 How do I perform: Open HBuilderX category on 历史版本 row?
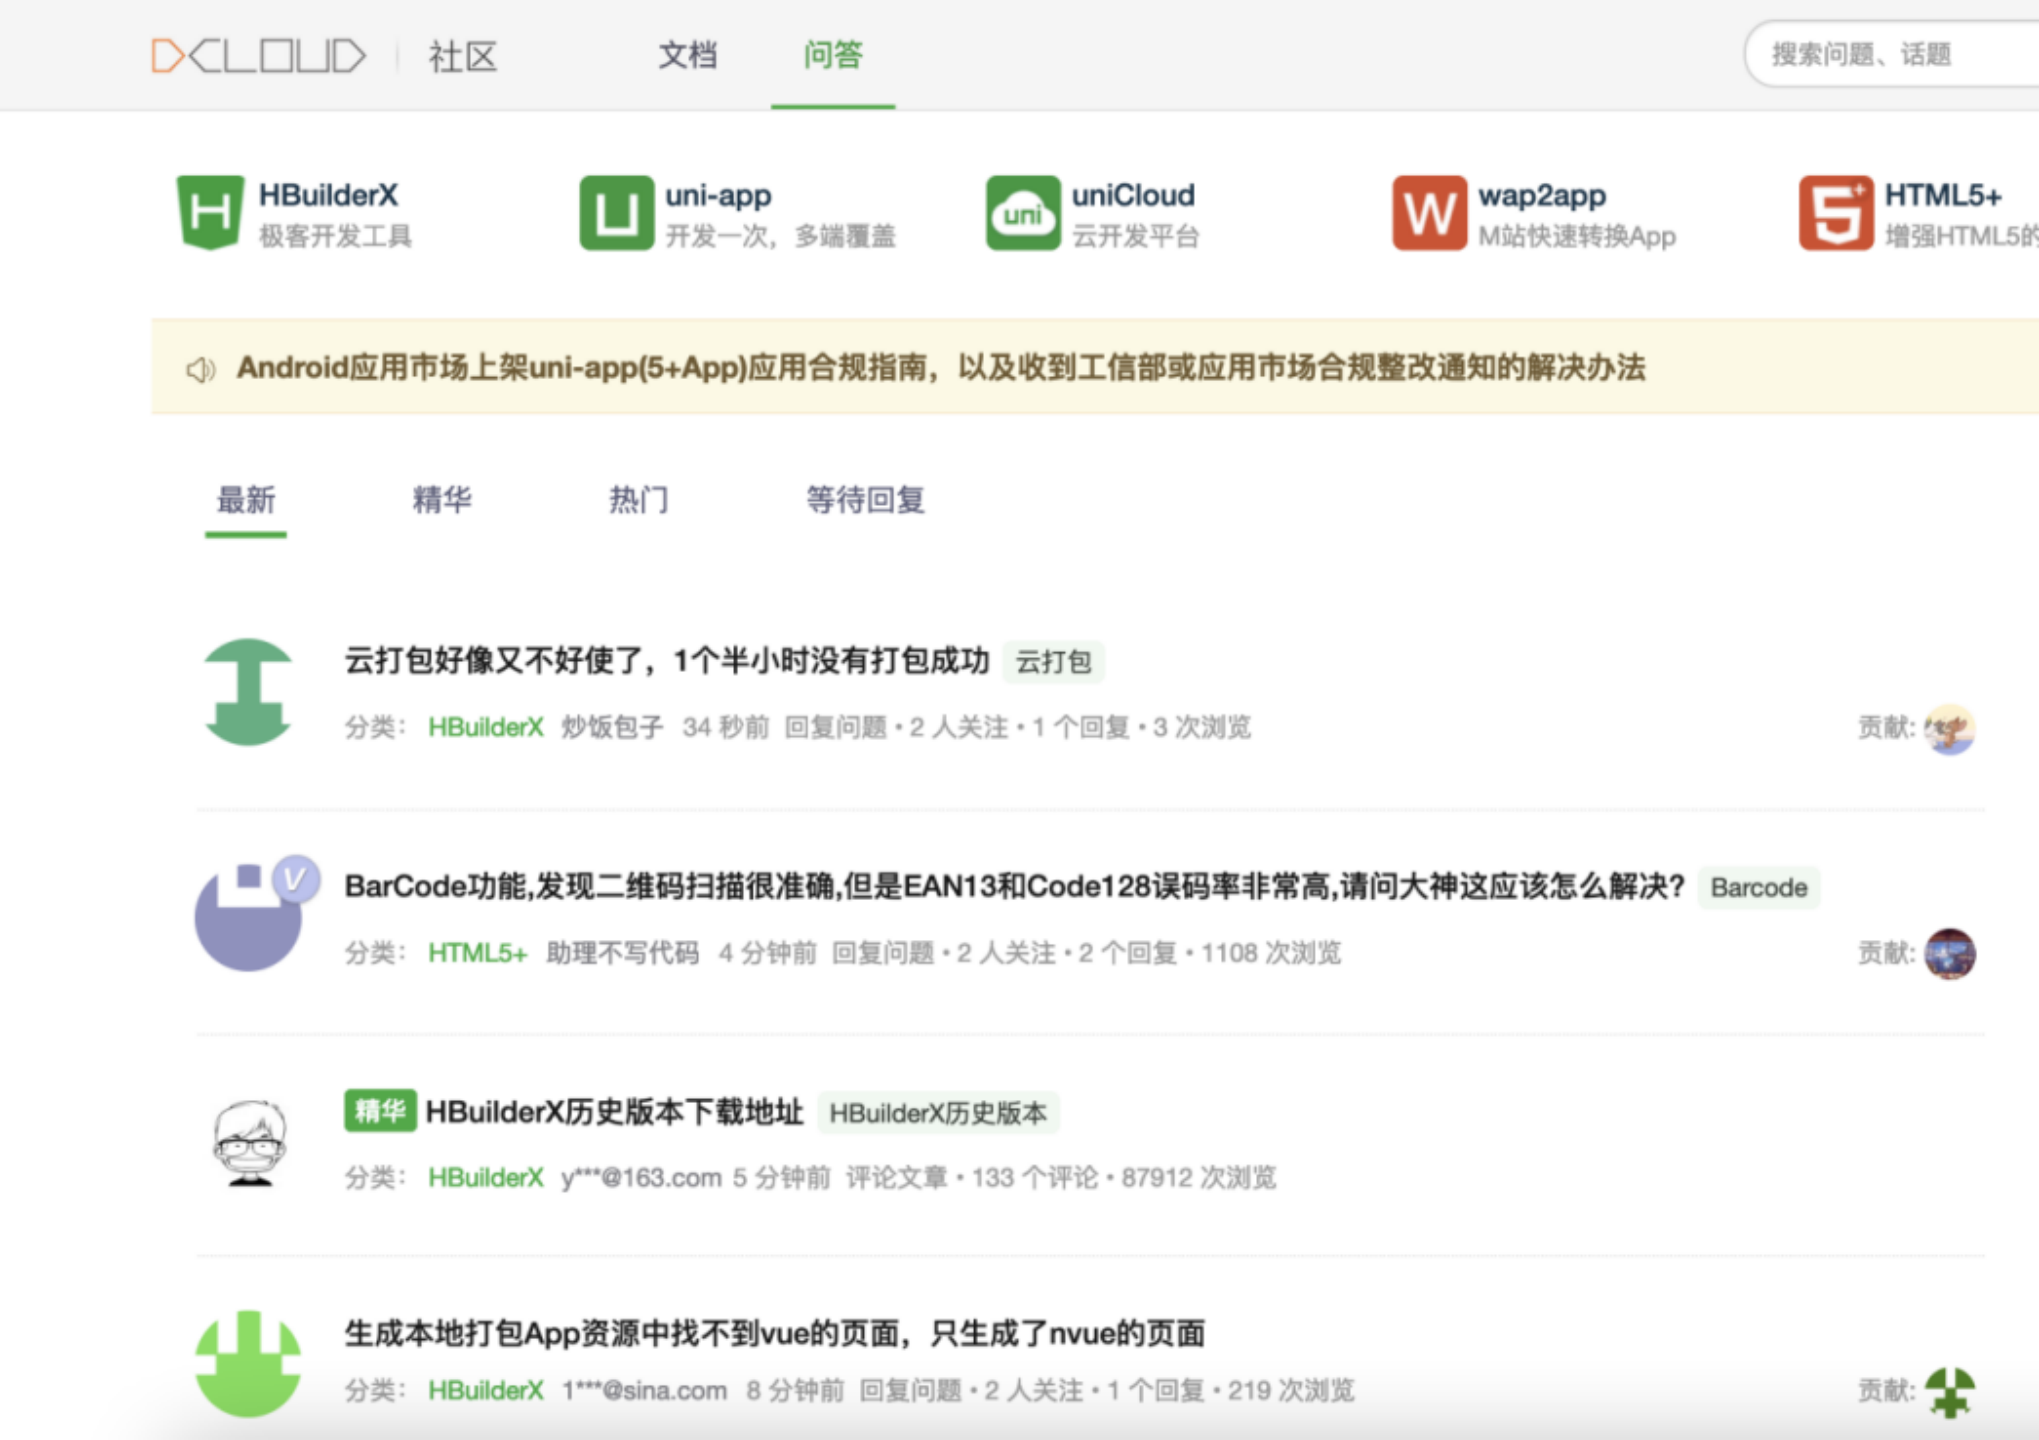coord(485,1177)
